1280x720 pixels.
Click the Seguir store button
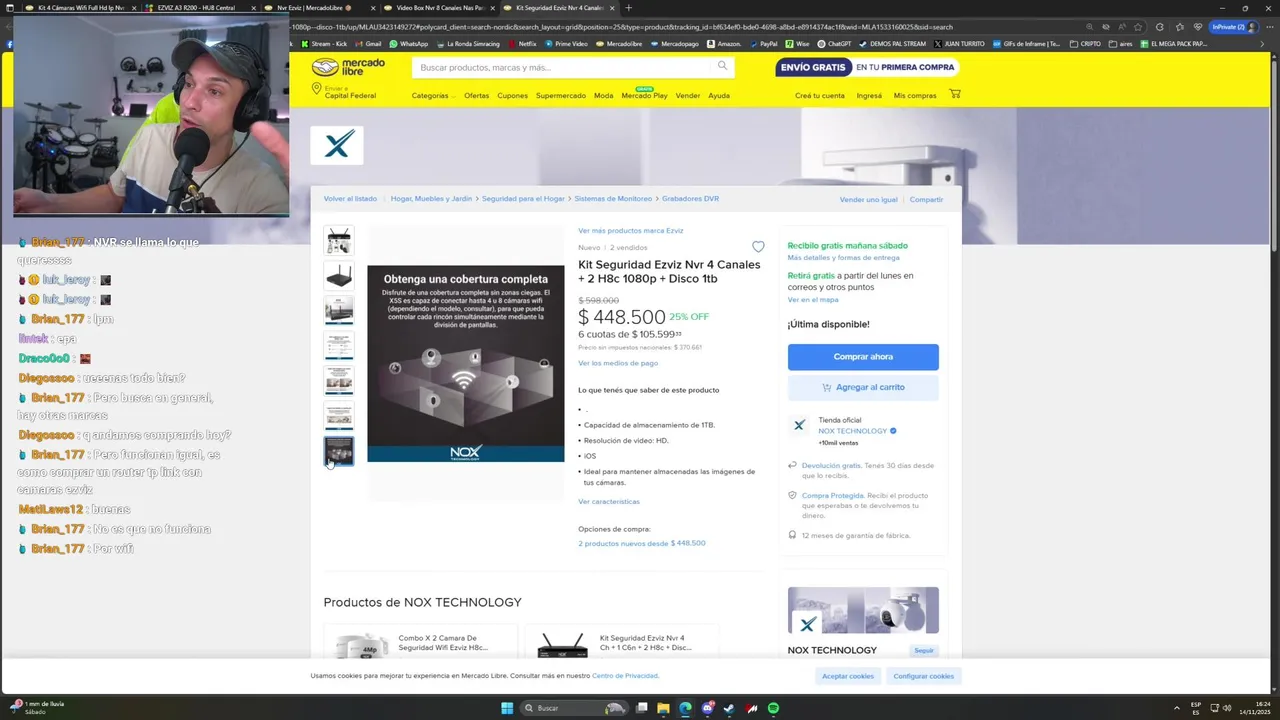[924, 650]
